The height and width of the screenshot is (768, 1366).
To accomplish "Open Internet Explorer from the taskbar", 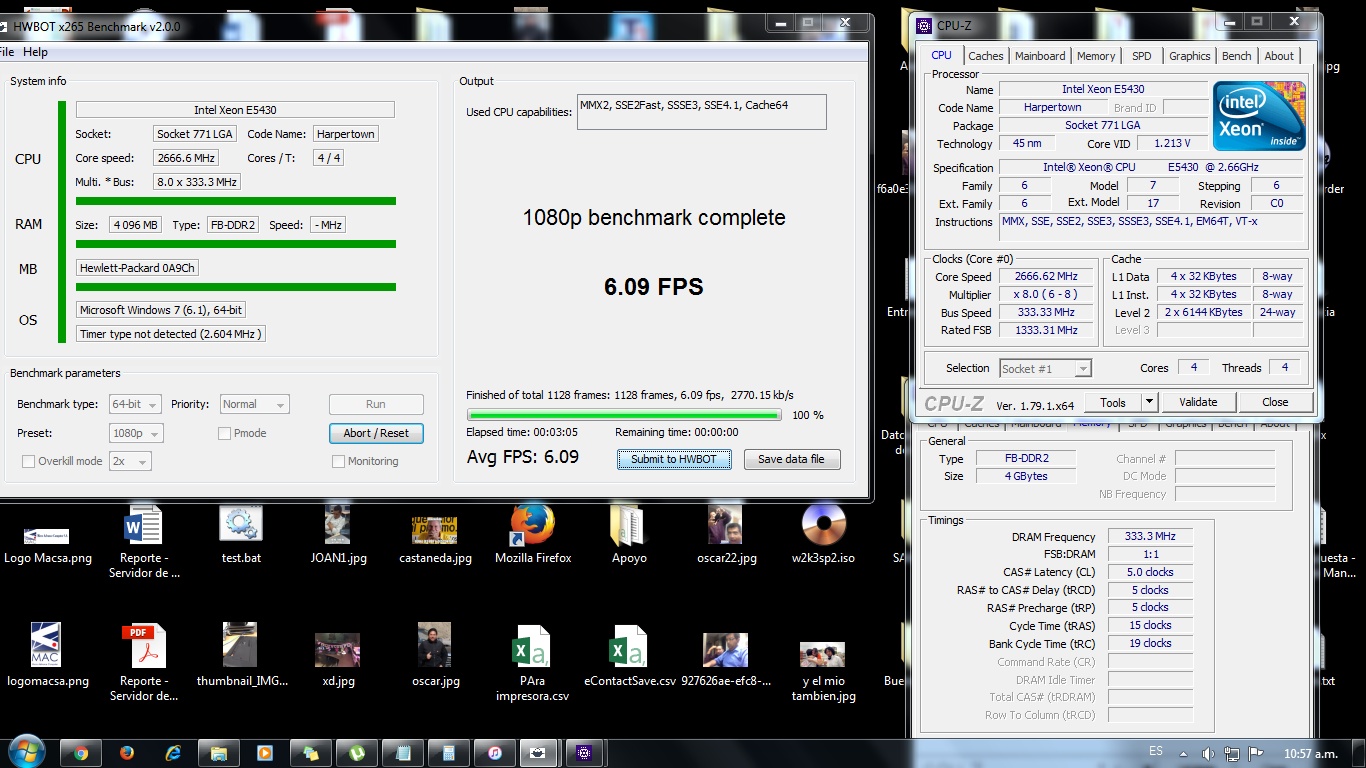I will click(x=173, y=753).
